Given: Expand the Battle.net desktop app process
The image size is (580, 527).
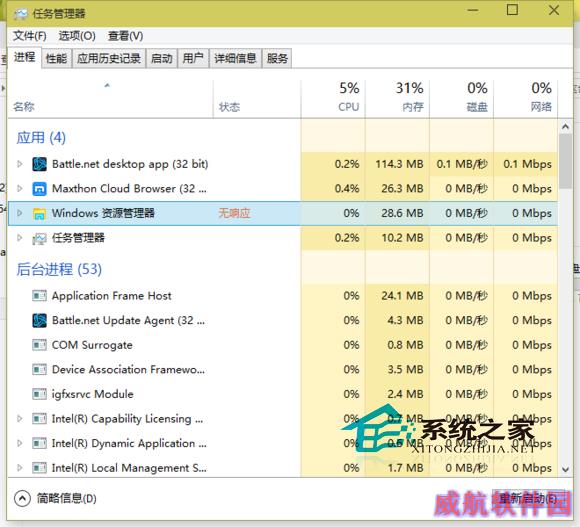Looking at the screenshot, I should coord(20,163).
